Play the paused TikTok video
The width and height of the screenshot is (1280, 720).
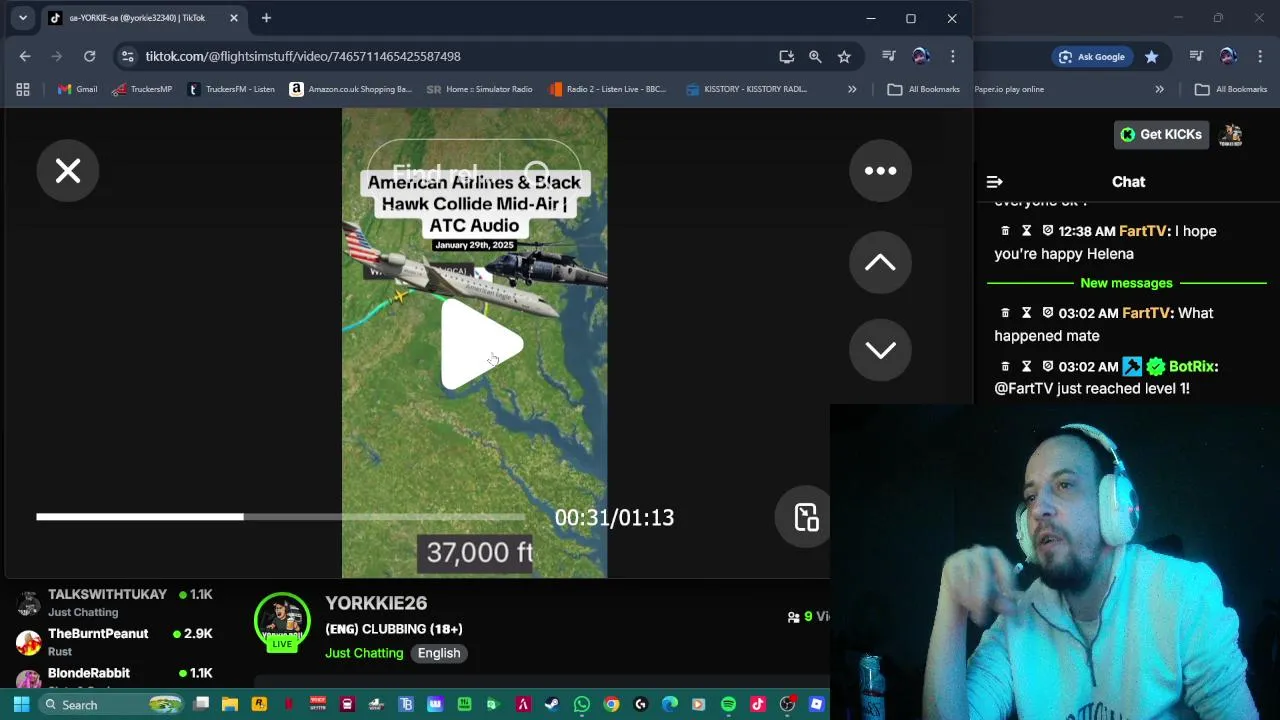[x=481, y=344]
